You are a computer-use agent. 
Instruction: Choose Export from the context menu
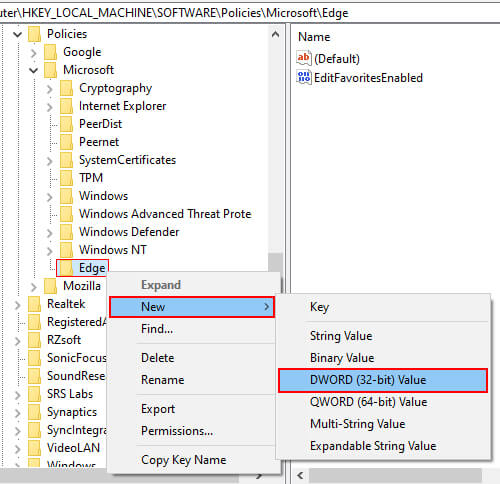(192, 409)
